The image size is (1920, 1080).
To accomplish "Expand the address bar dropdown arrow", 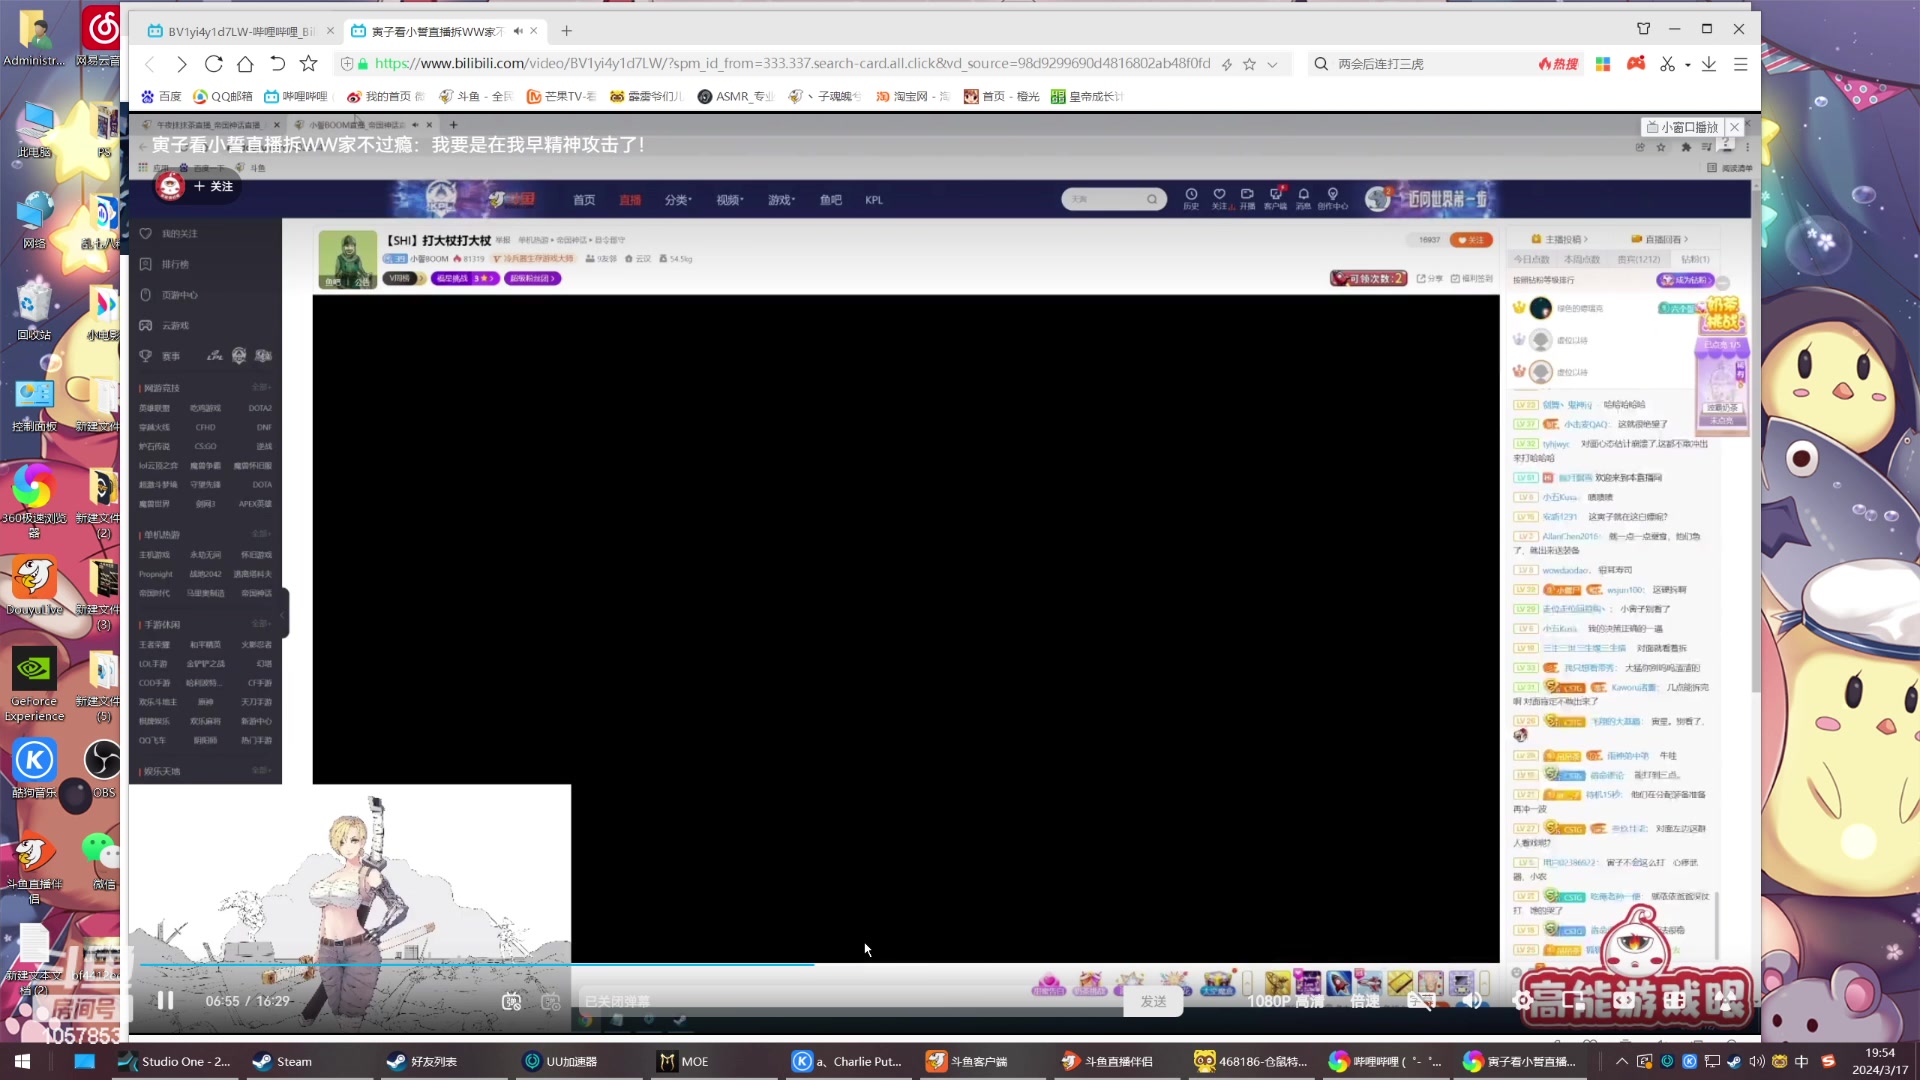I will pos(1272,64).
